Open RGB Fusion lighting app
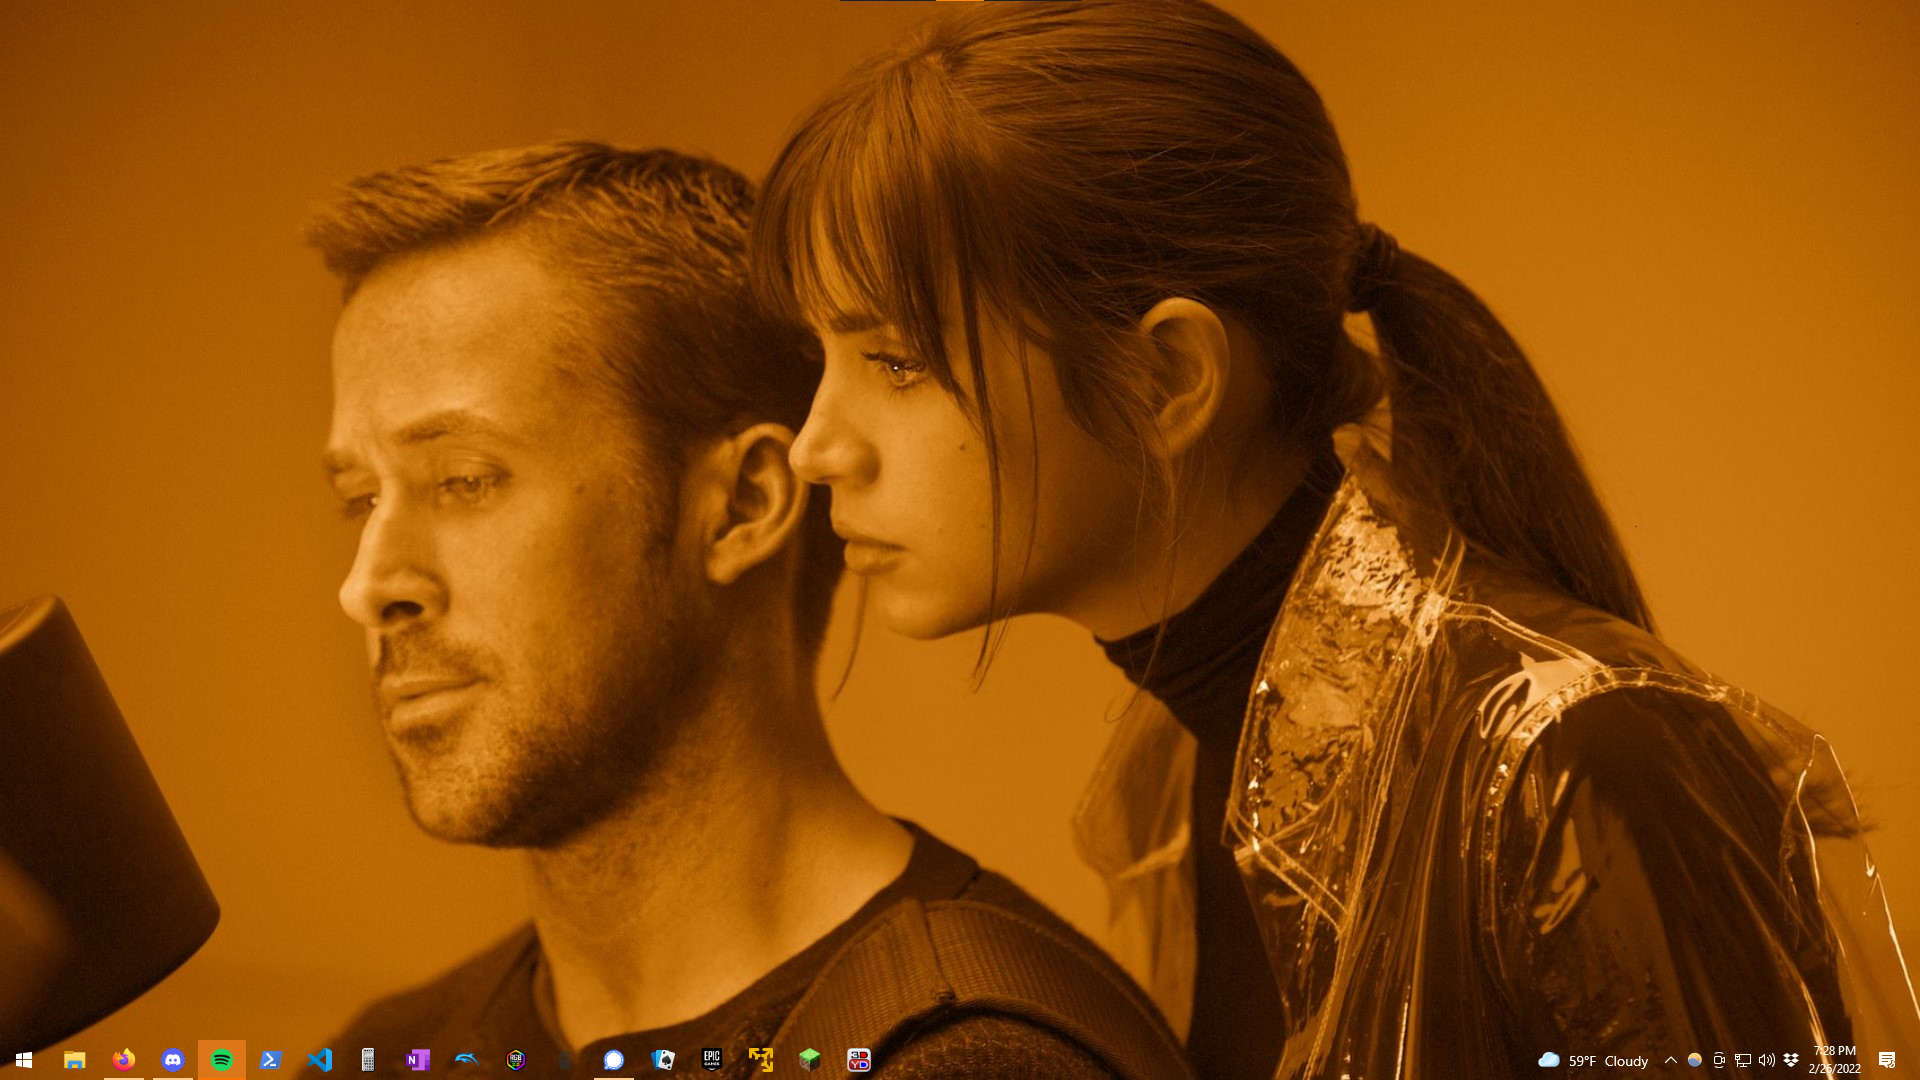The image size is (1920, 1080). point(516,1060)
